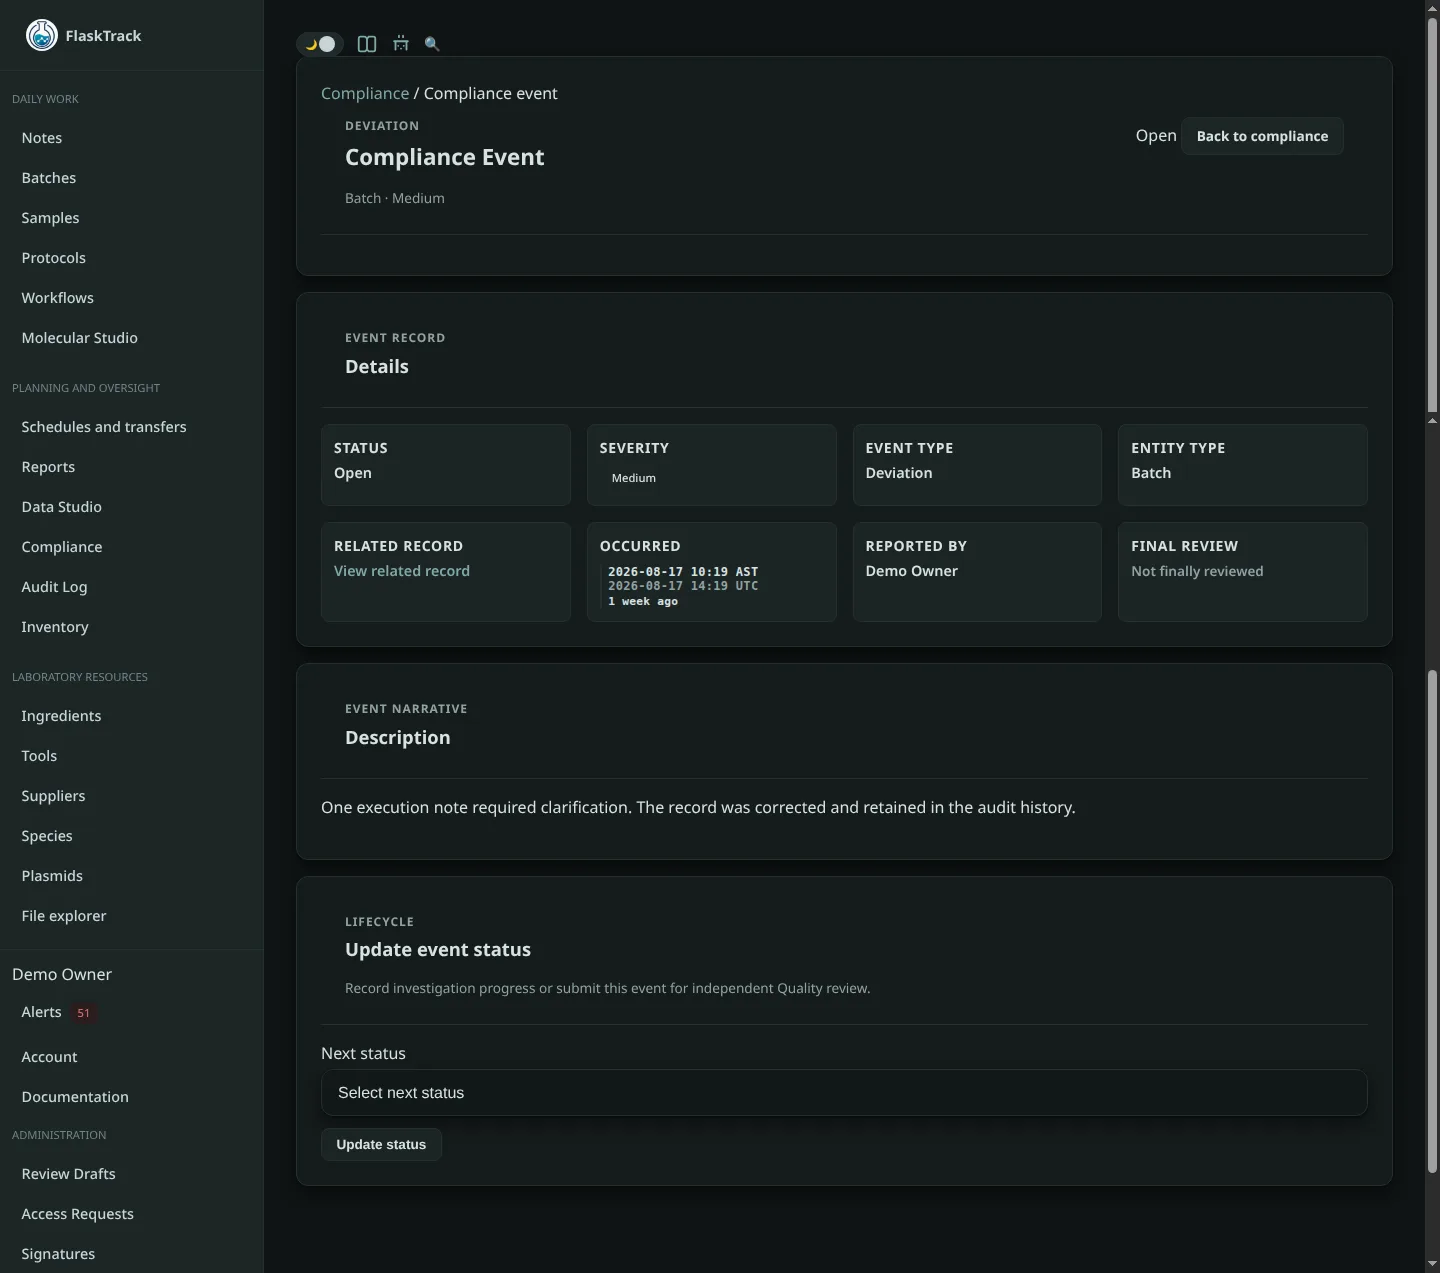Screen dimensions: 1440x1273
Task: Open the View related record link
Action: point(402,571)
